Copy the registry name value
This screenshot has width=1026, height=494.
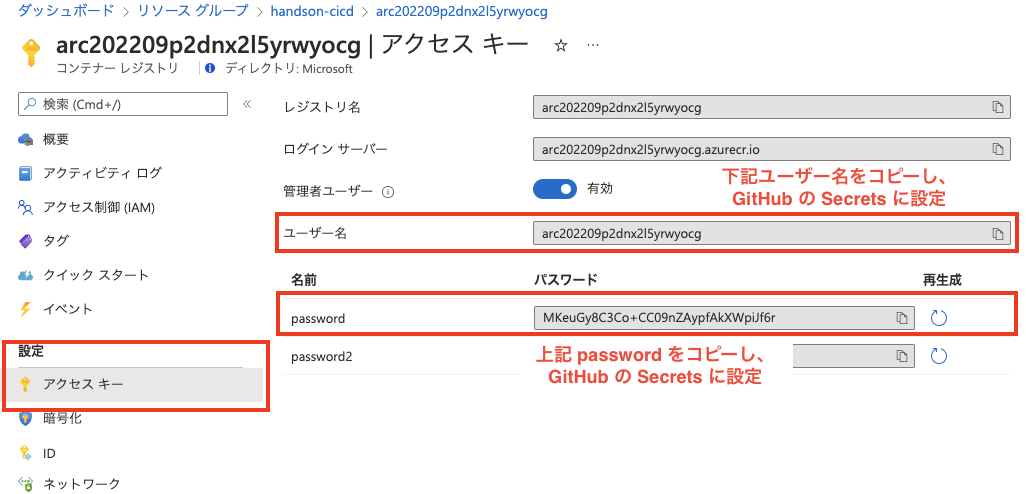point(997,108)
